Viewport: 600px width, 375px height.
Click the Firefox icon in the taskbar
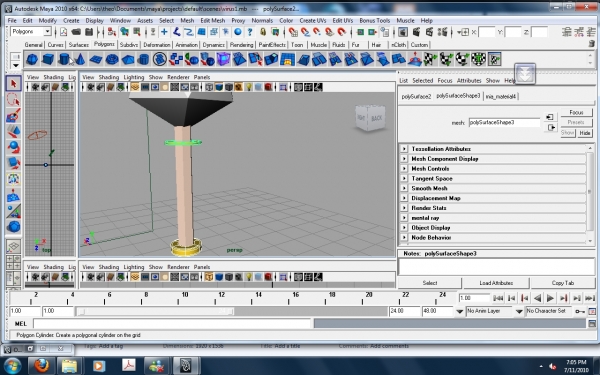[x=41, y=366]
